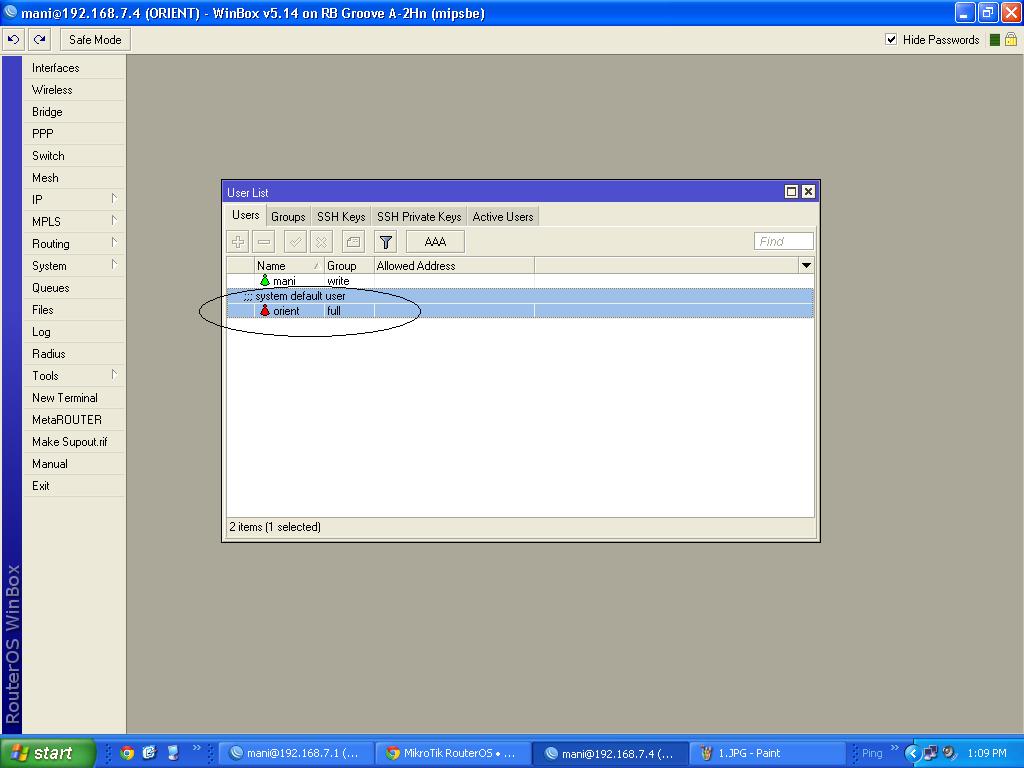Click the second quick launch icon

click(x=149, y=753)
